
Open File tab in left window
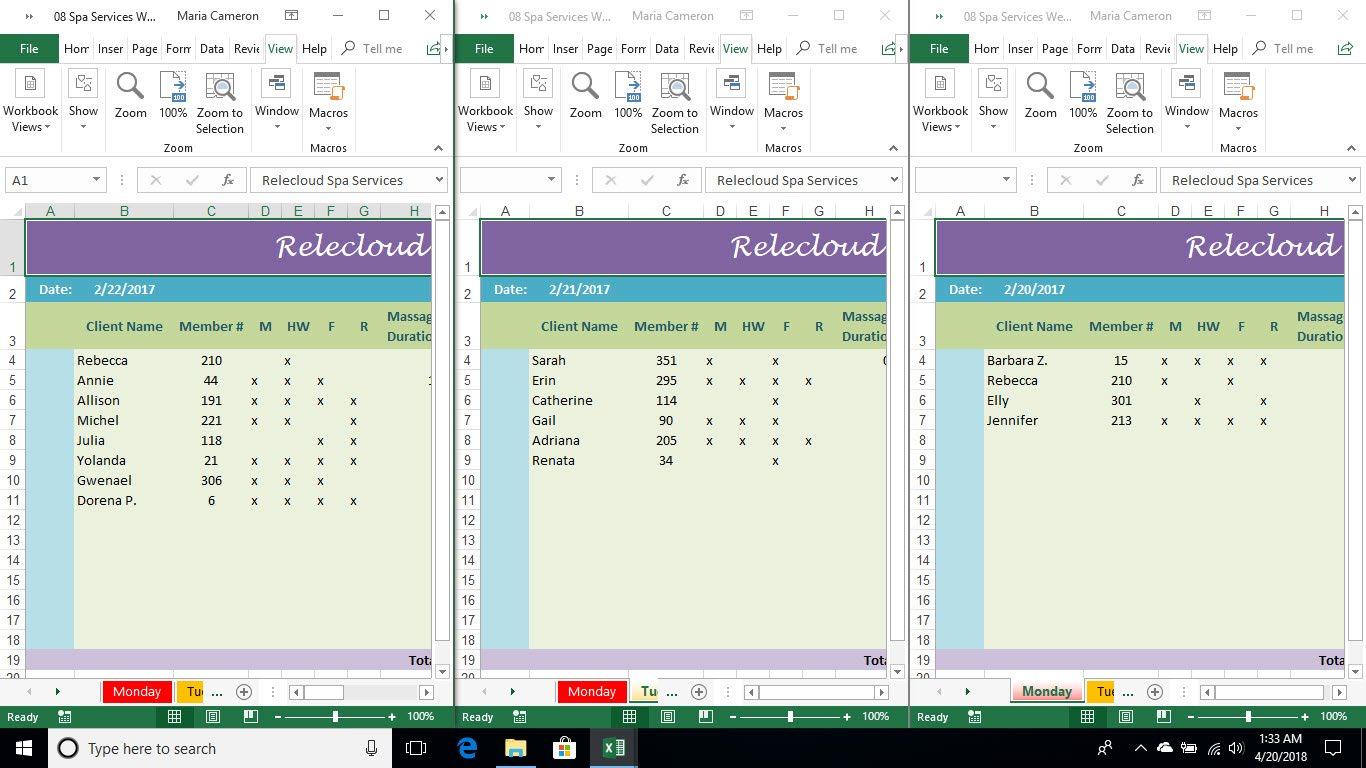click(29, 48)
